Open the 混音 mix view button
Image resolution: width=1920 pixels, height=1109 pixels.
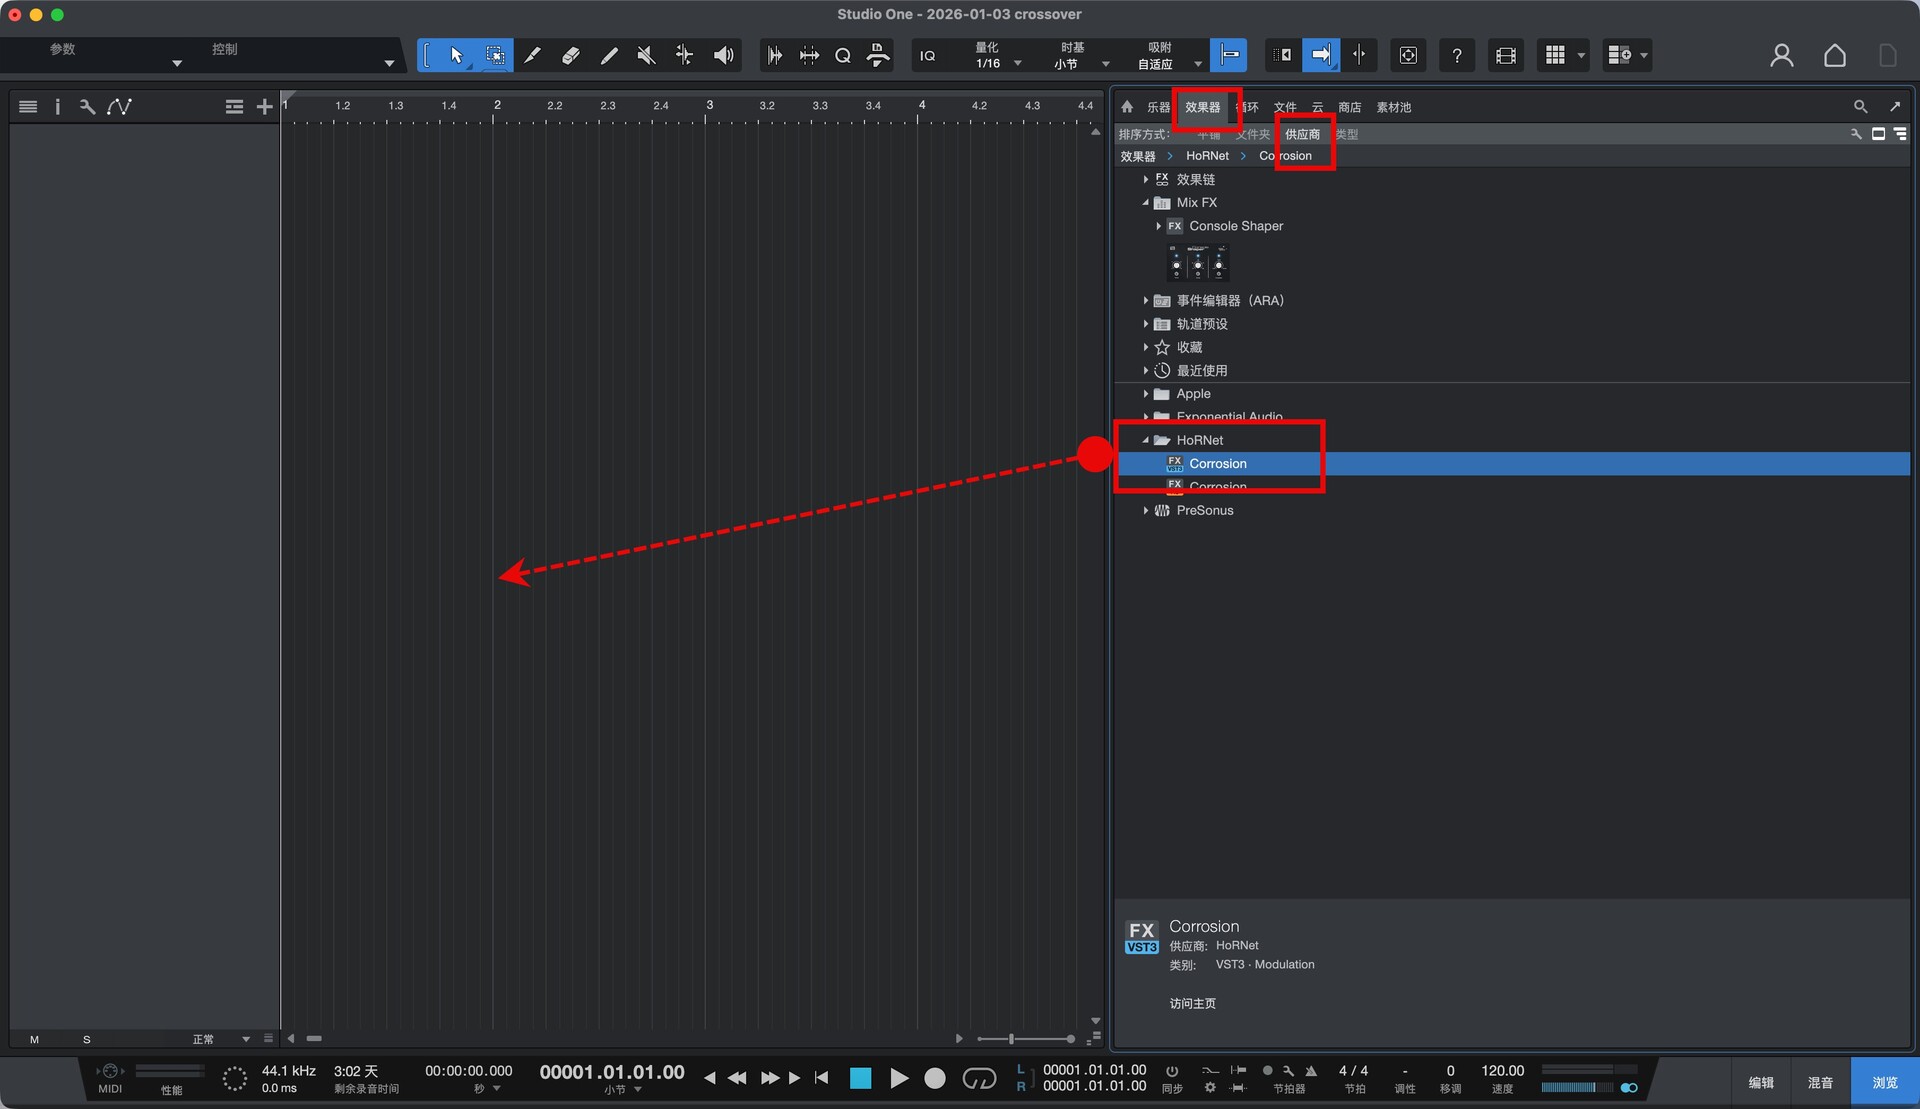(1820, 1082)
